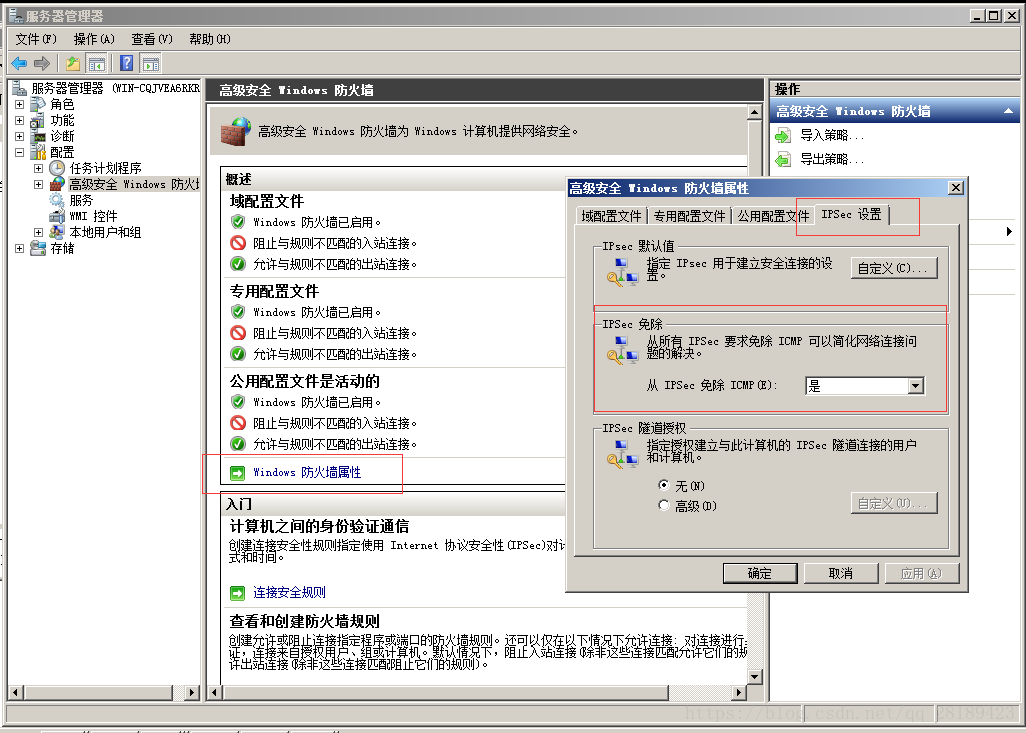1026x733 pixels.
Task: Open the 连接安全规则 link
Action: pyautogui.click(x=289, y=593)
